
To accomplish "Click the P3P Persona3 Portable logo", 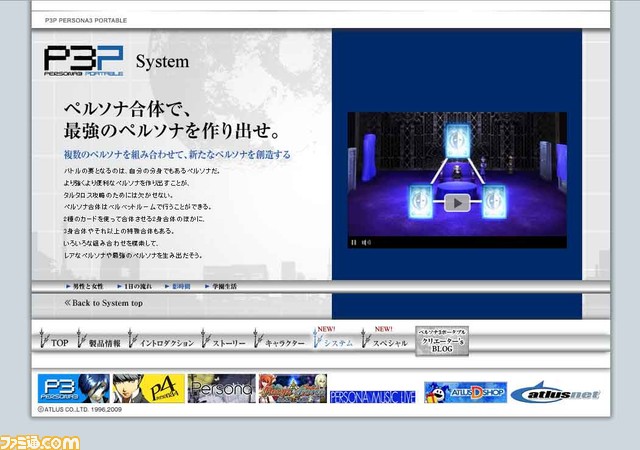I will coord(84,60).
